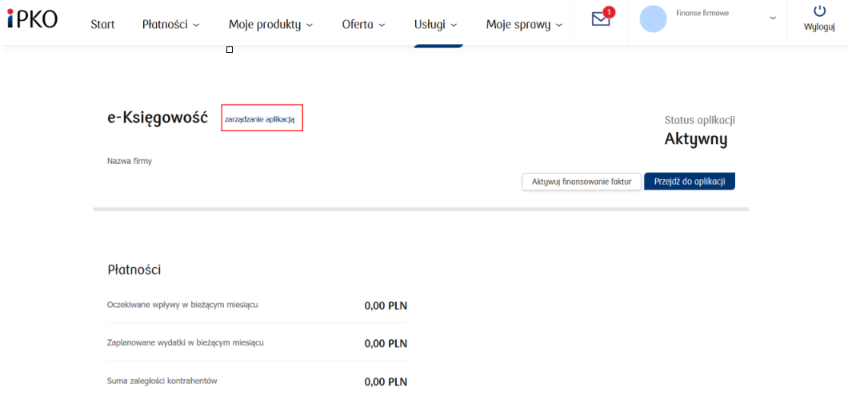Viewport: 852px width, 416px height.
Task: Expand the Moje sprawy chevron arrow
Action: point(559,25)
